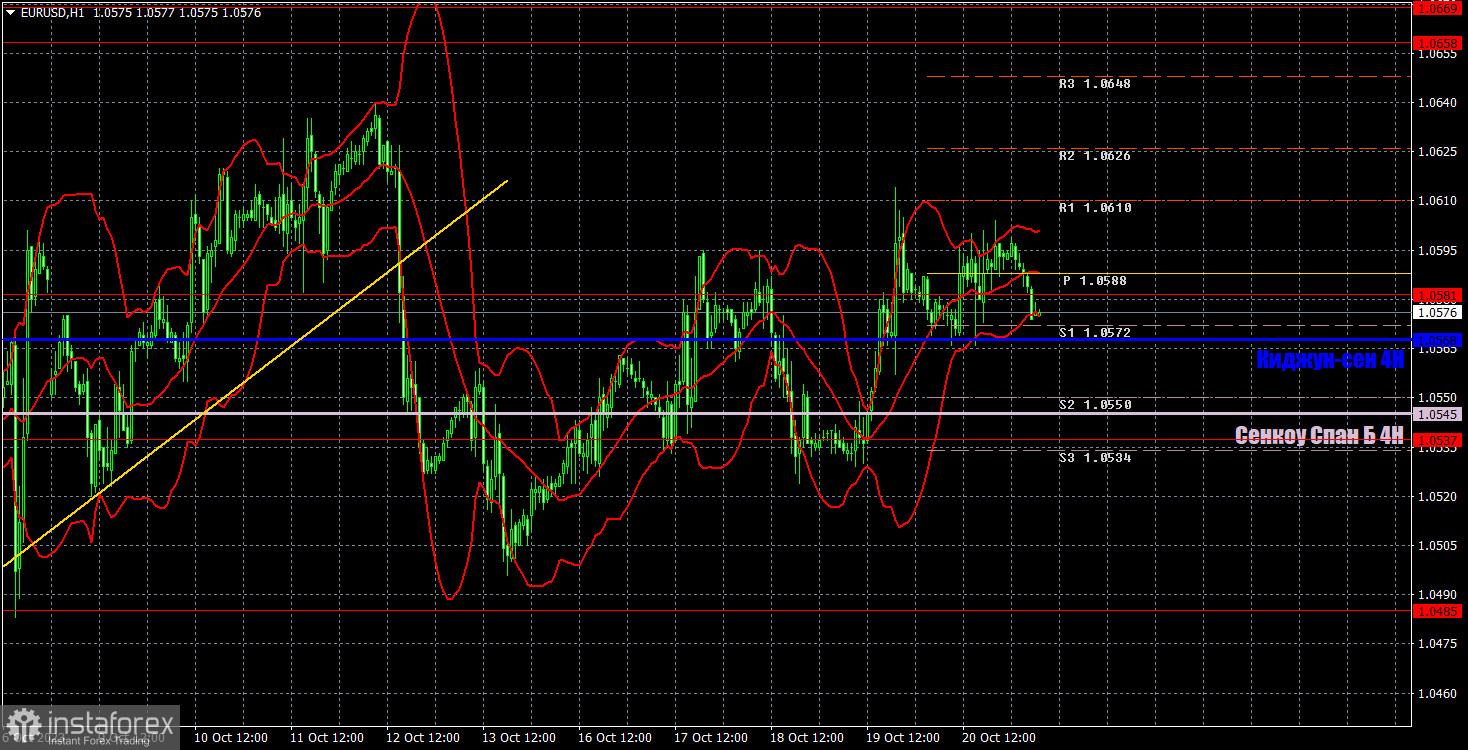Click the instaforex gear logo icon

(23, 725)
